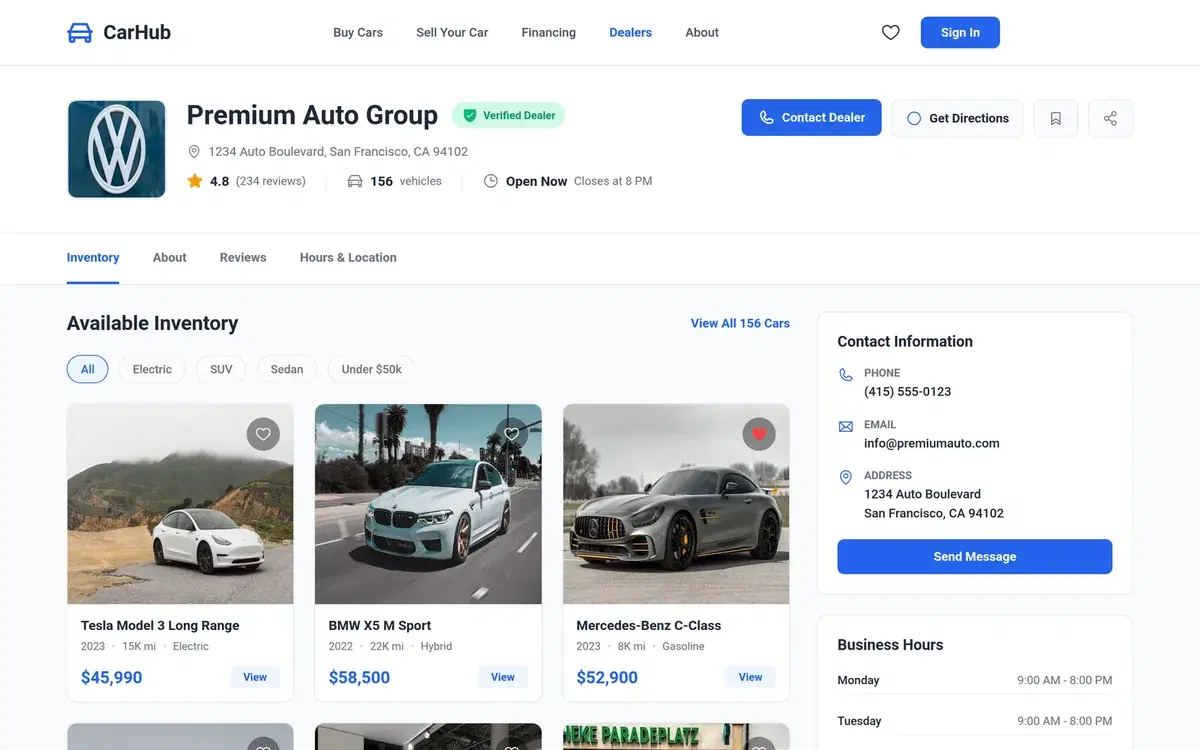Screen dimensions: 1200x750
Task: Open the Mercedes-Benz C-Class photo
Action: click(676, 504)
